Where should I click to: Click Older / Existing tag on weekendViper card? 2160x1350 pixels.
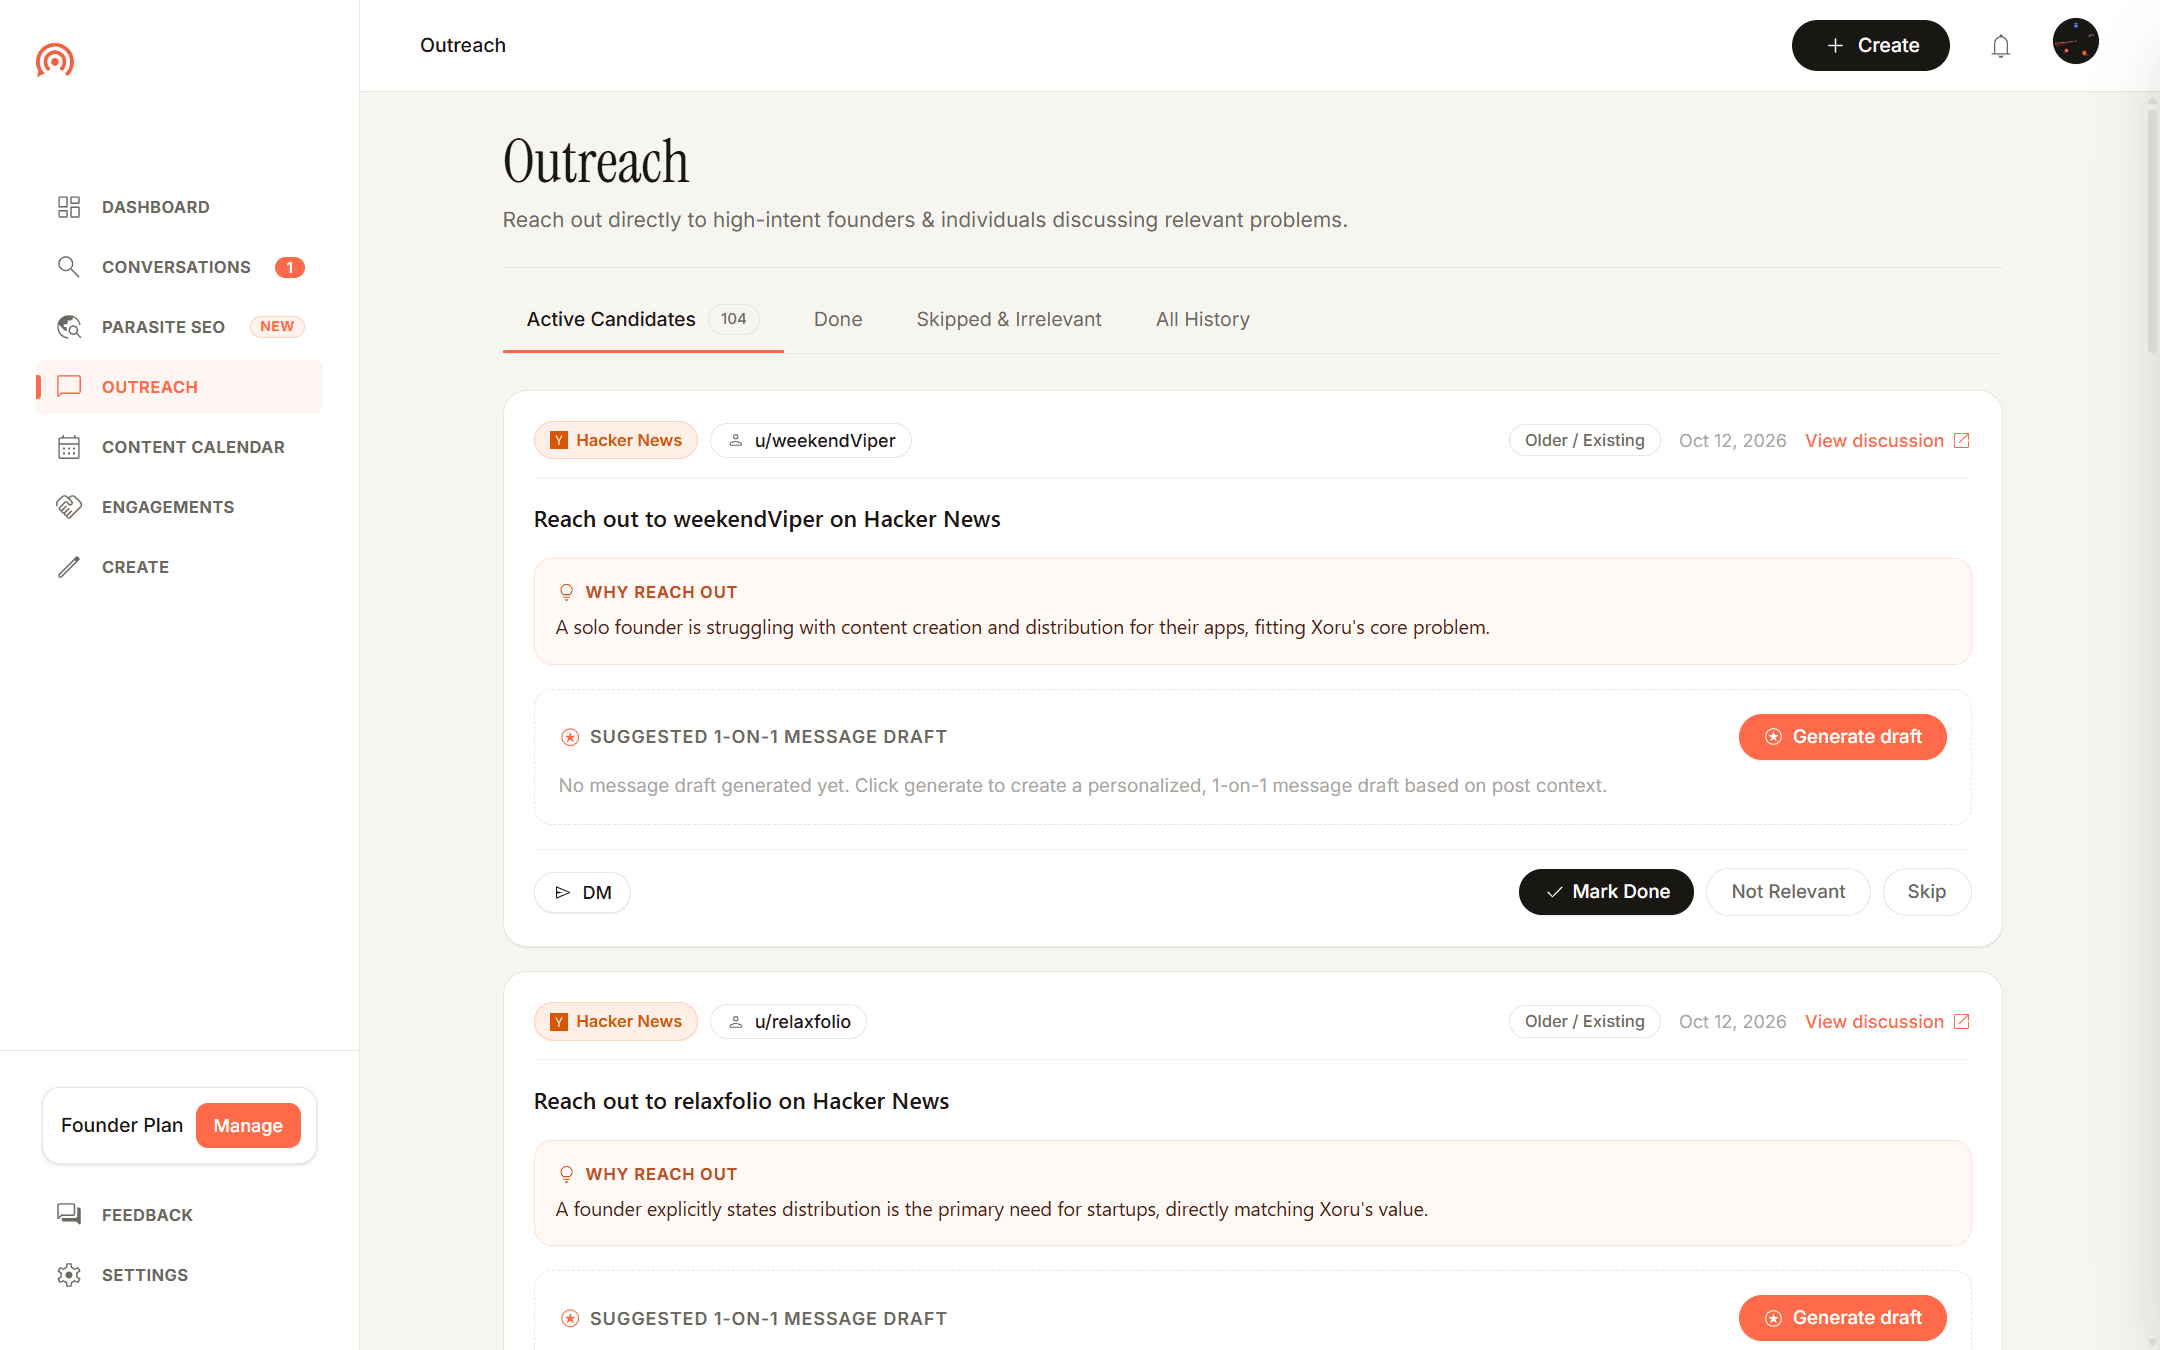(1585, 441)
